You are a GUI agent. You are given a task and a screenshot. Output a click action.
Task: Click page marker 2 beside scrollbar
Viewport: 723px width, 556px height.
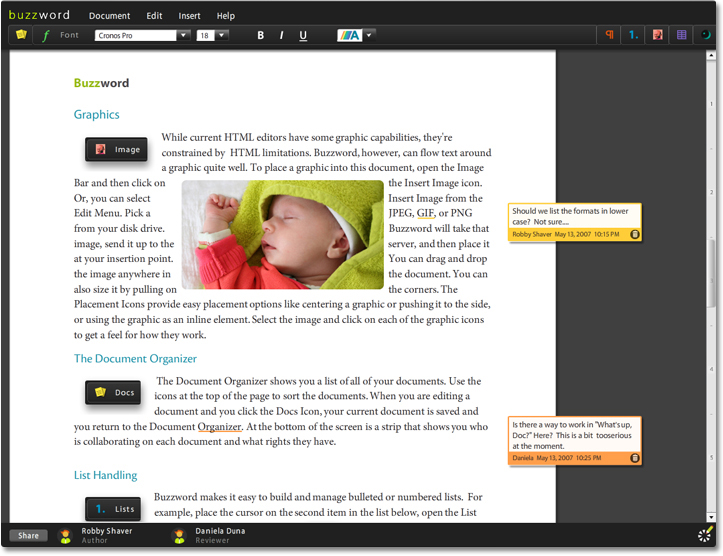click(x=712, y=192)
